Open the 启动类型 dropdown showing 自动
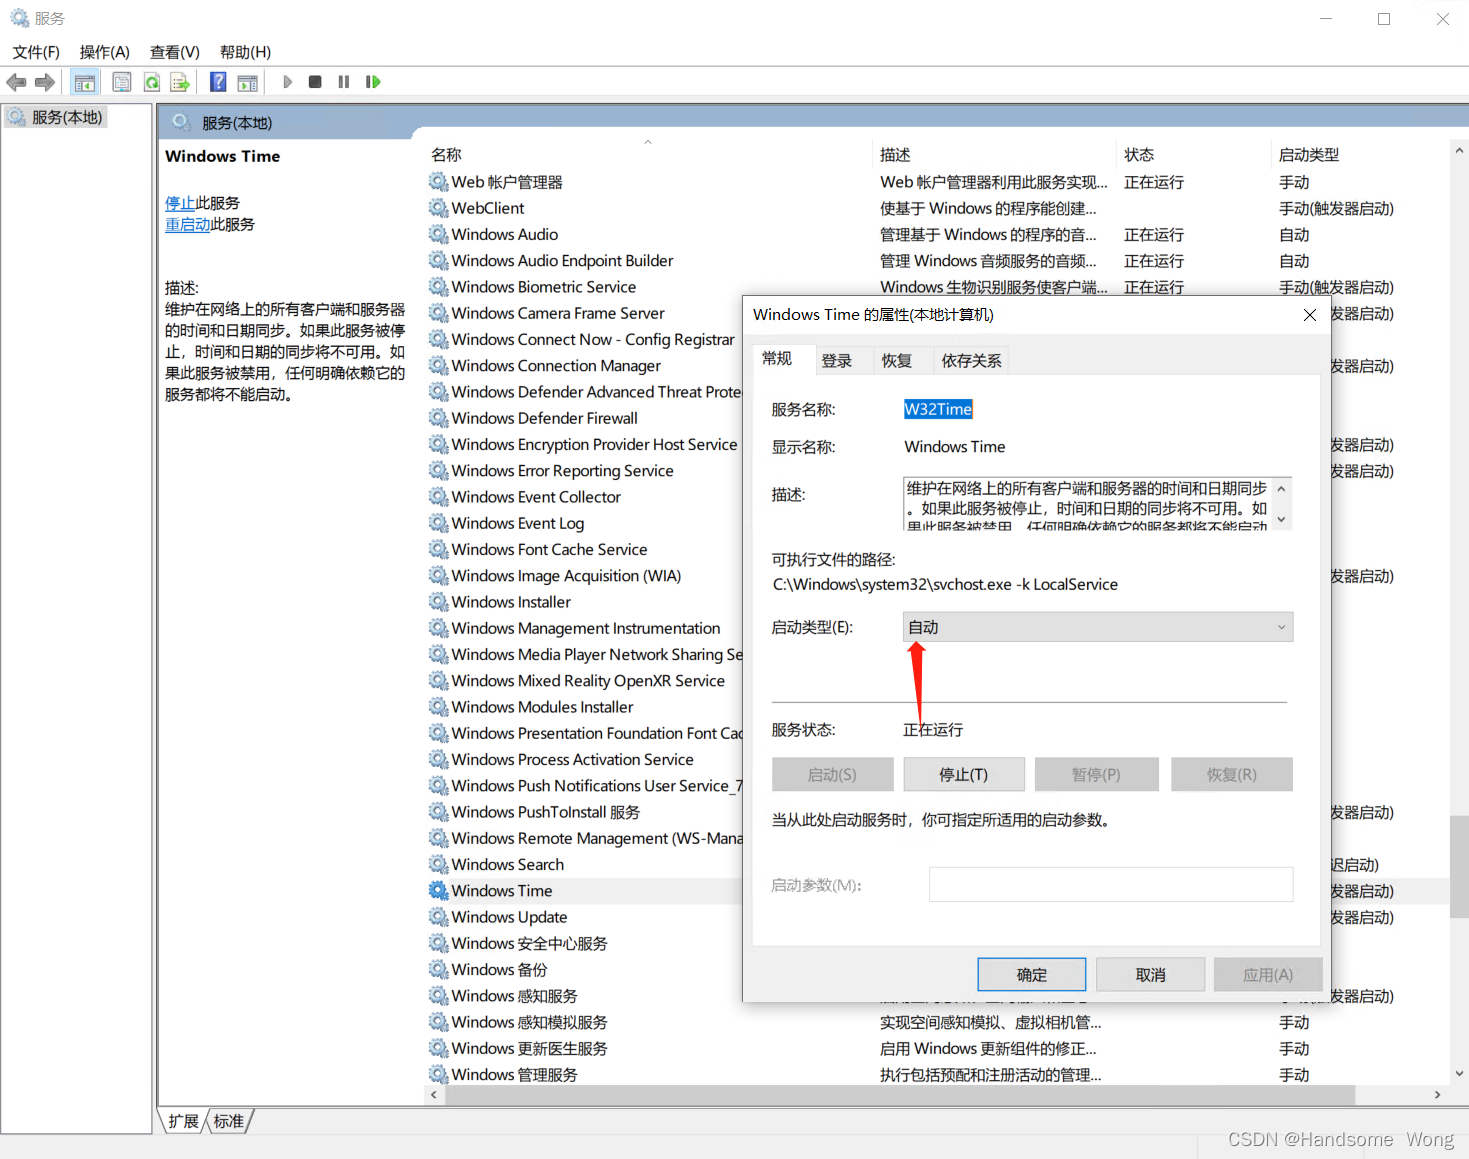Screen dimensions: 1469x1159 point(1098,627)
